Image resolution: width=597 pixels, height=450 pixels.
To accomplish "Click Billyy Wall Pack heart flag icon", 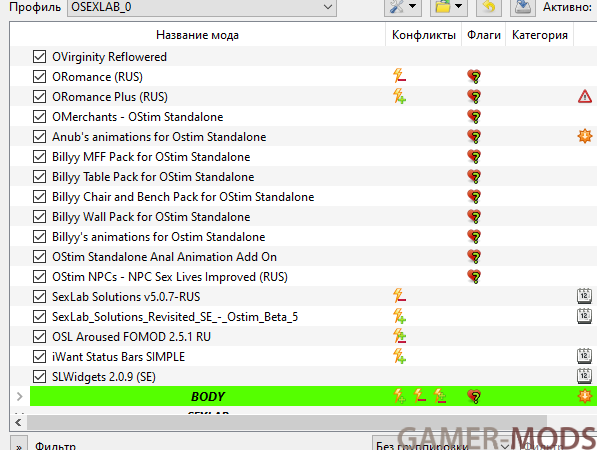I will pyautogui.click(x=474, y=217).
